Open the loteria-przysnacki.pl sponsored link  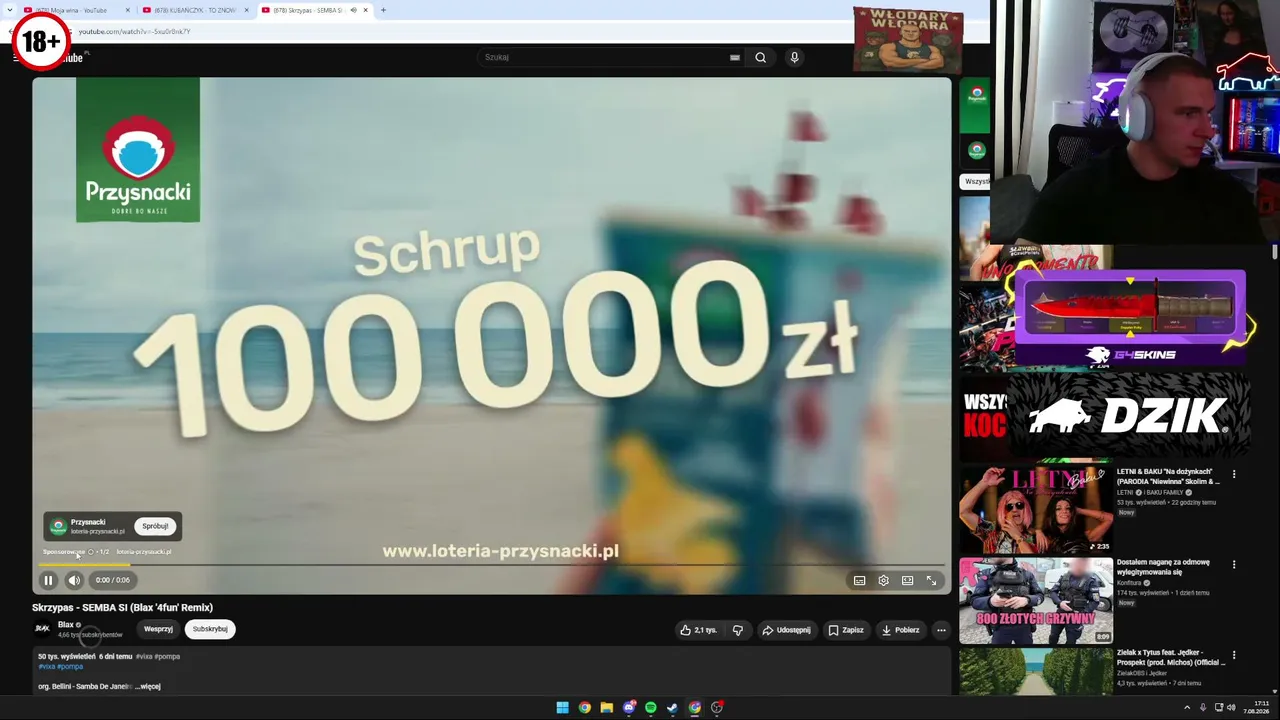point(144,552)
